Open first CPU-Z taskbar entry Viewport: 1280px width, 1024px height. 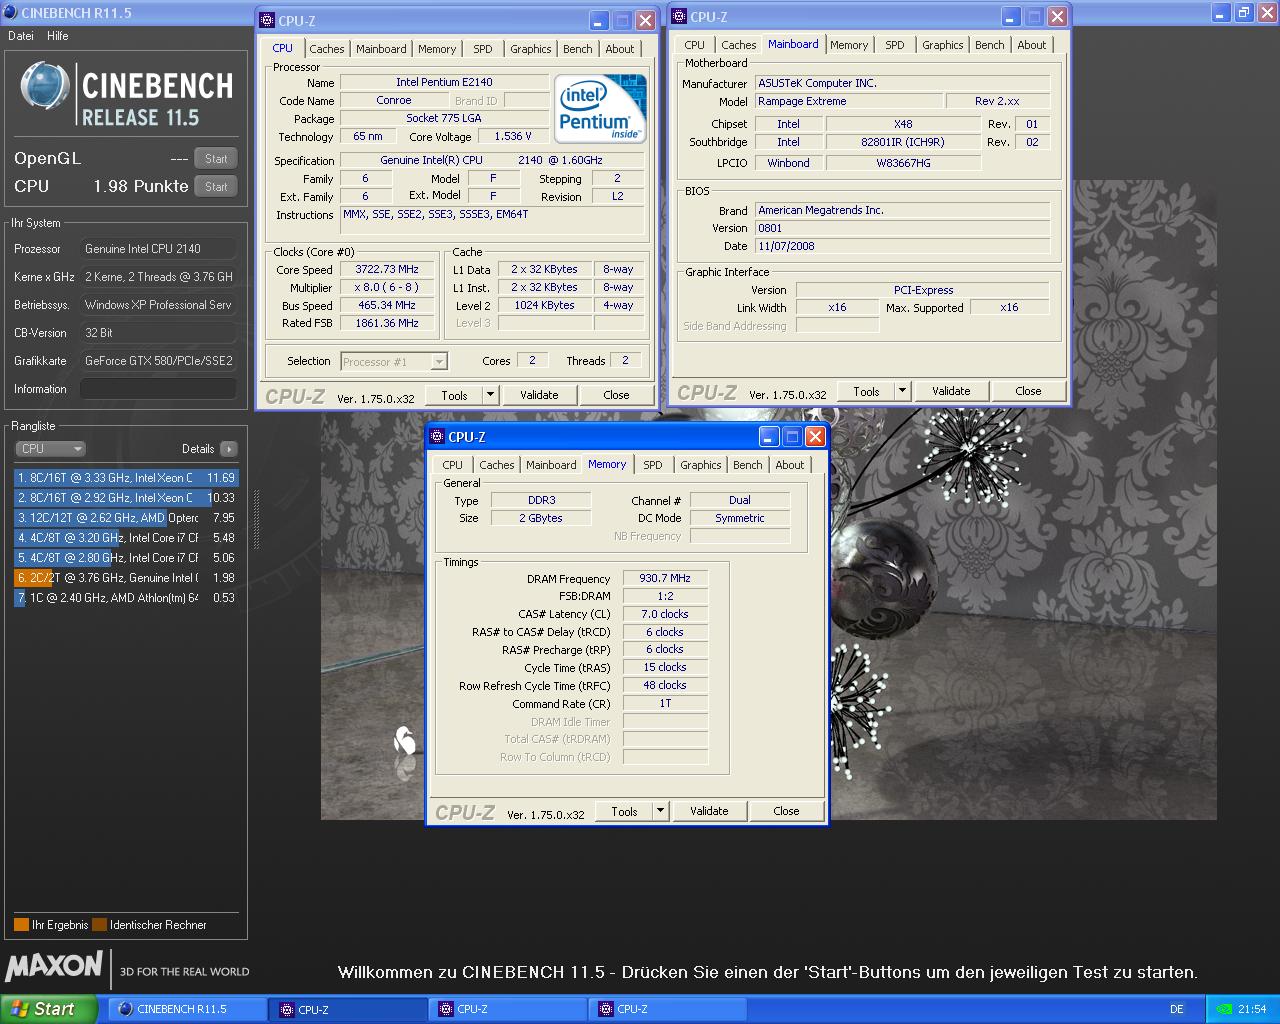point(347,1009)
